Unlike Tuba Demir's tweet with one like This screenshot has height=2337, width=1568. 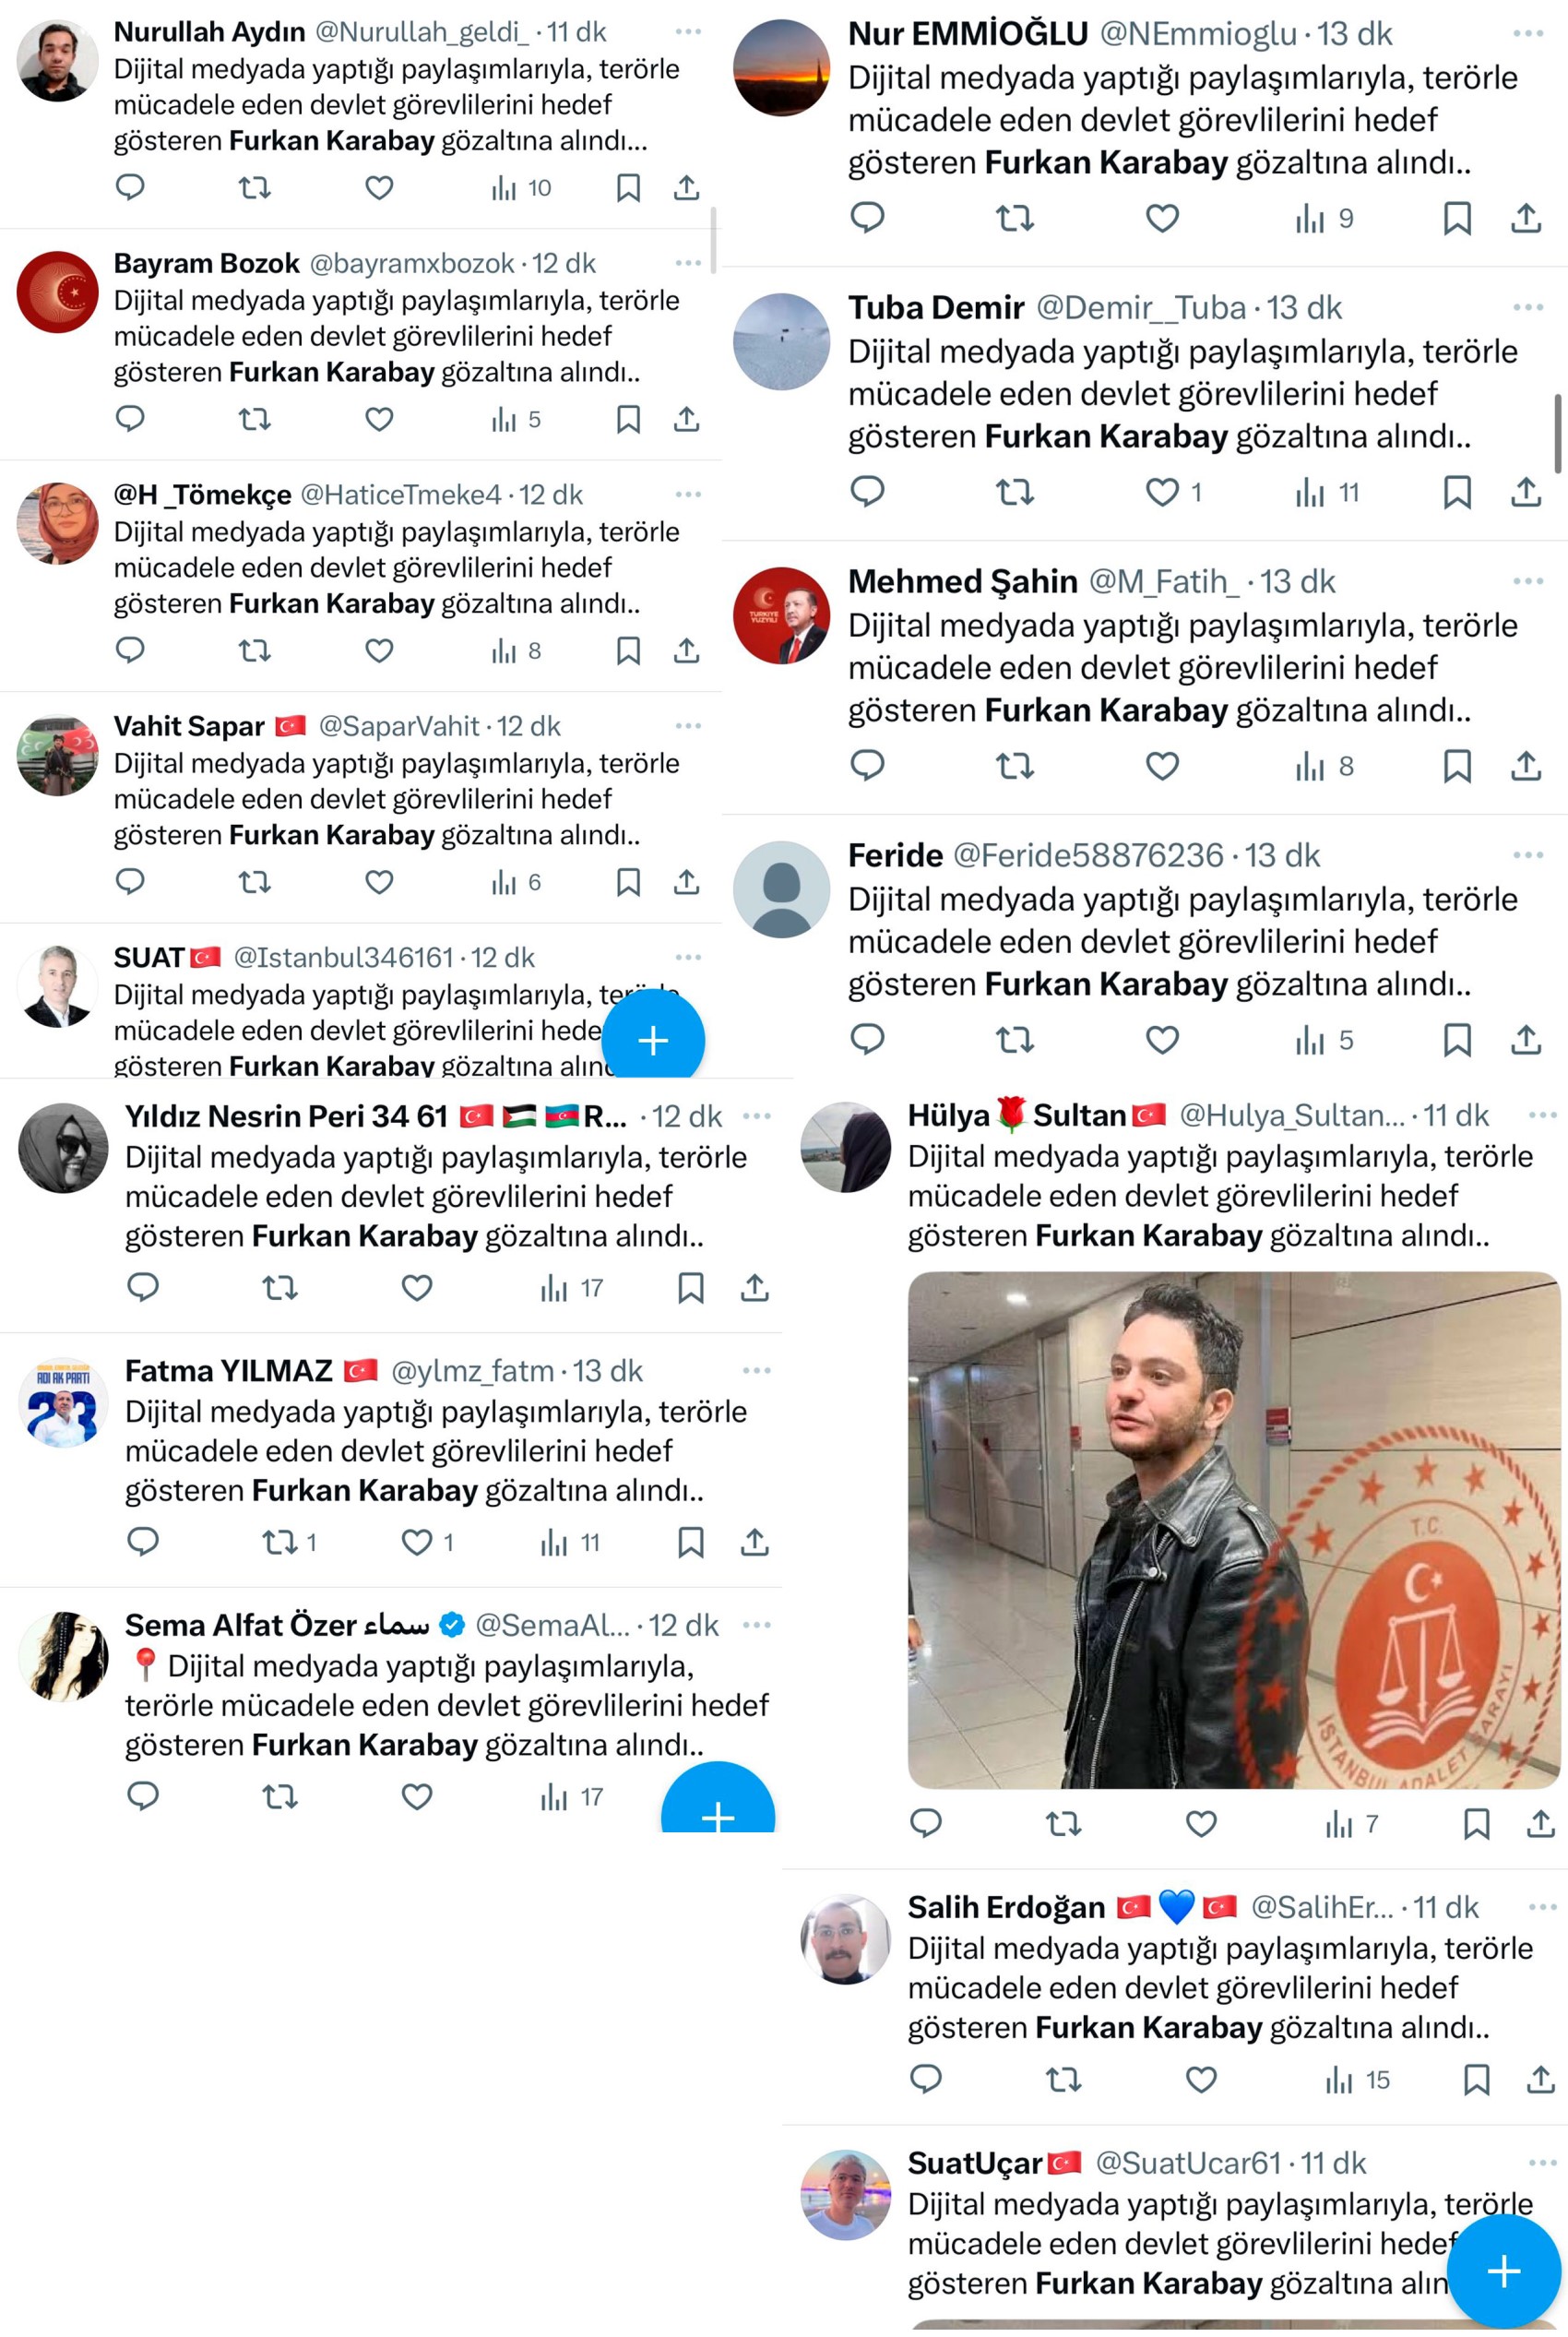1172,492
